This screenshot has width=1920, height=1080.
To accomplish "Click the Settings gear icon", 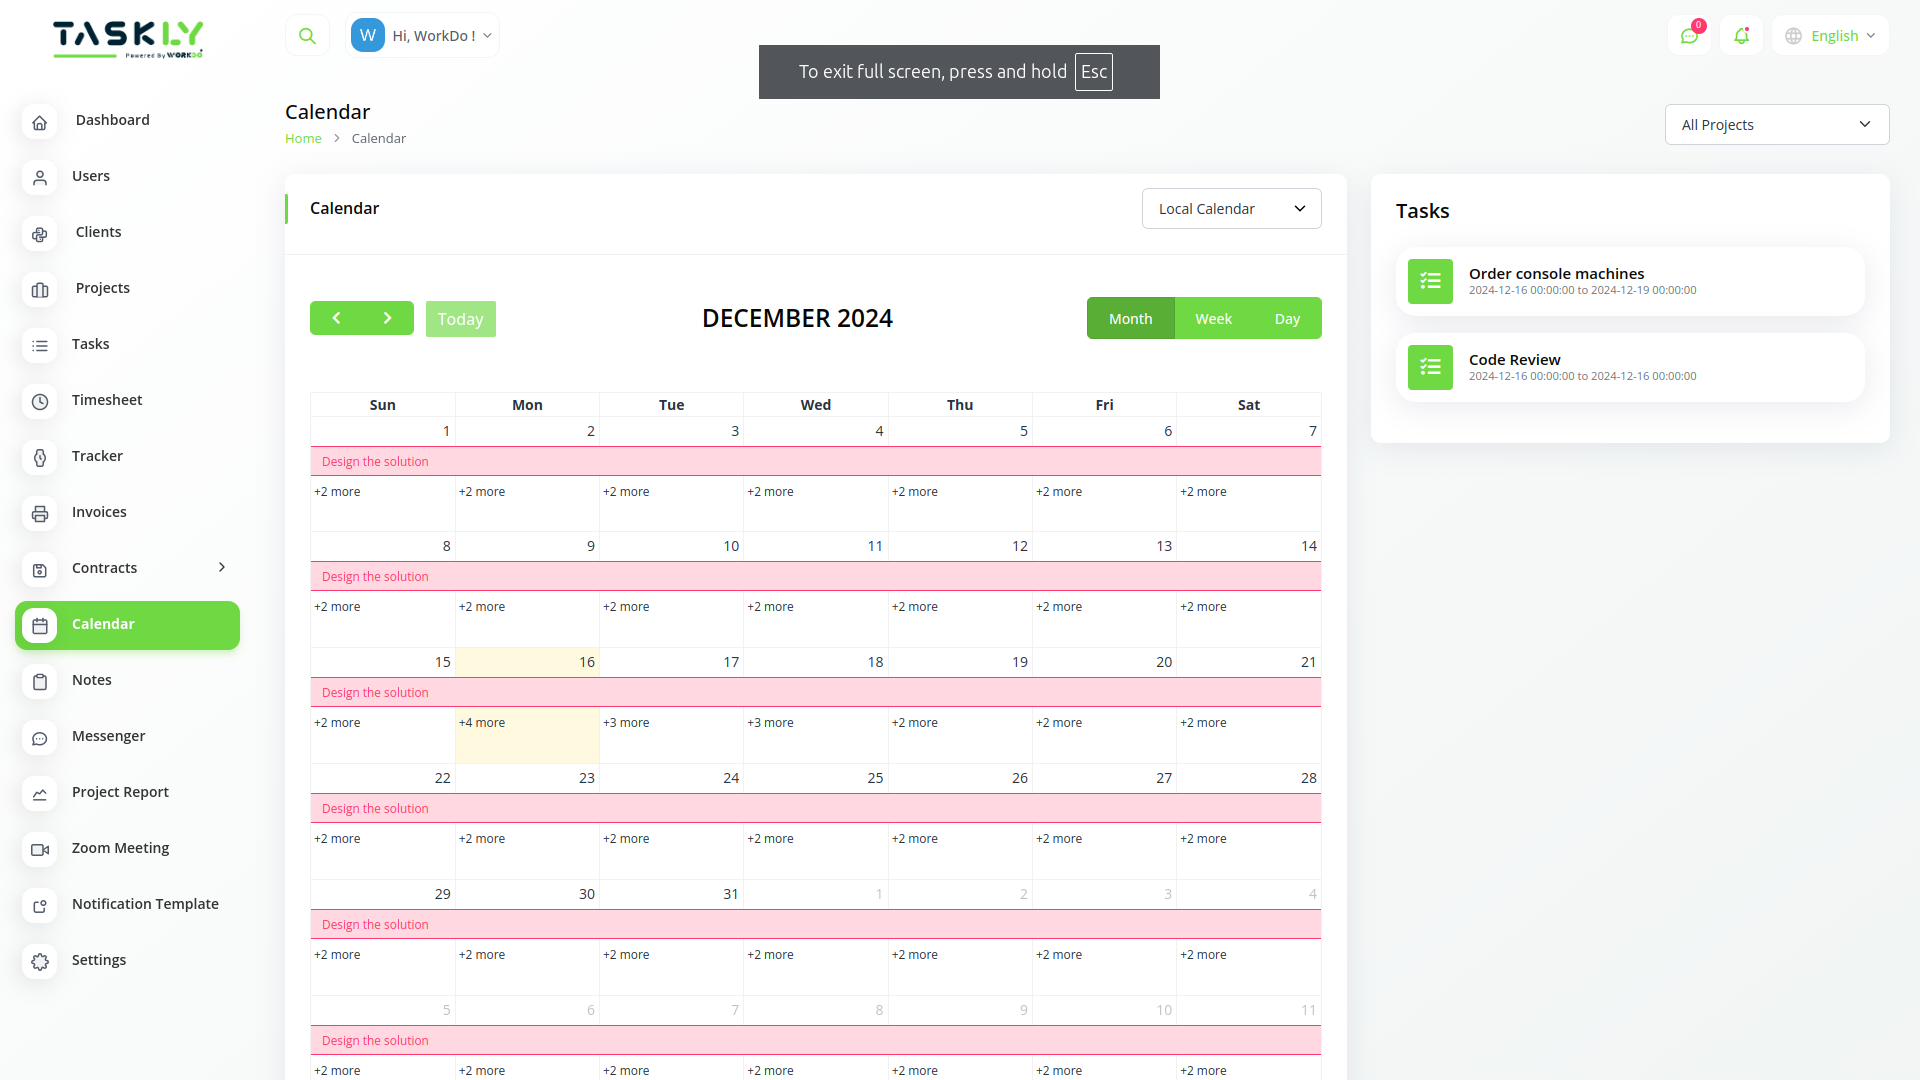I will pyautogui.click(x=40, y=961).
